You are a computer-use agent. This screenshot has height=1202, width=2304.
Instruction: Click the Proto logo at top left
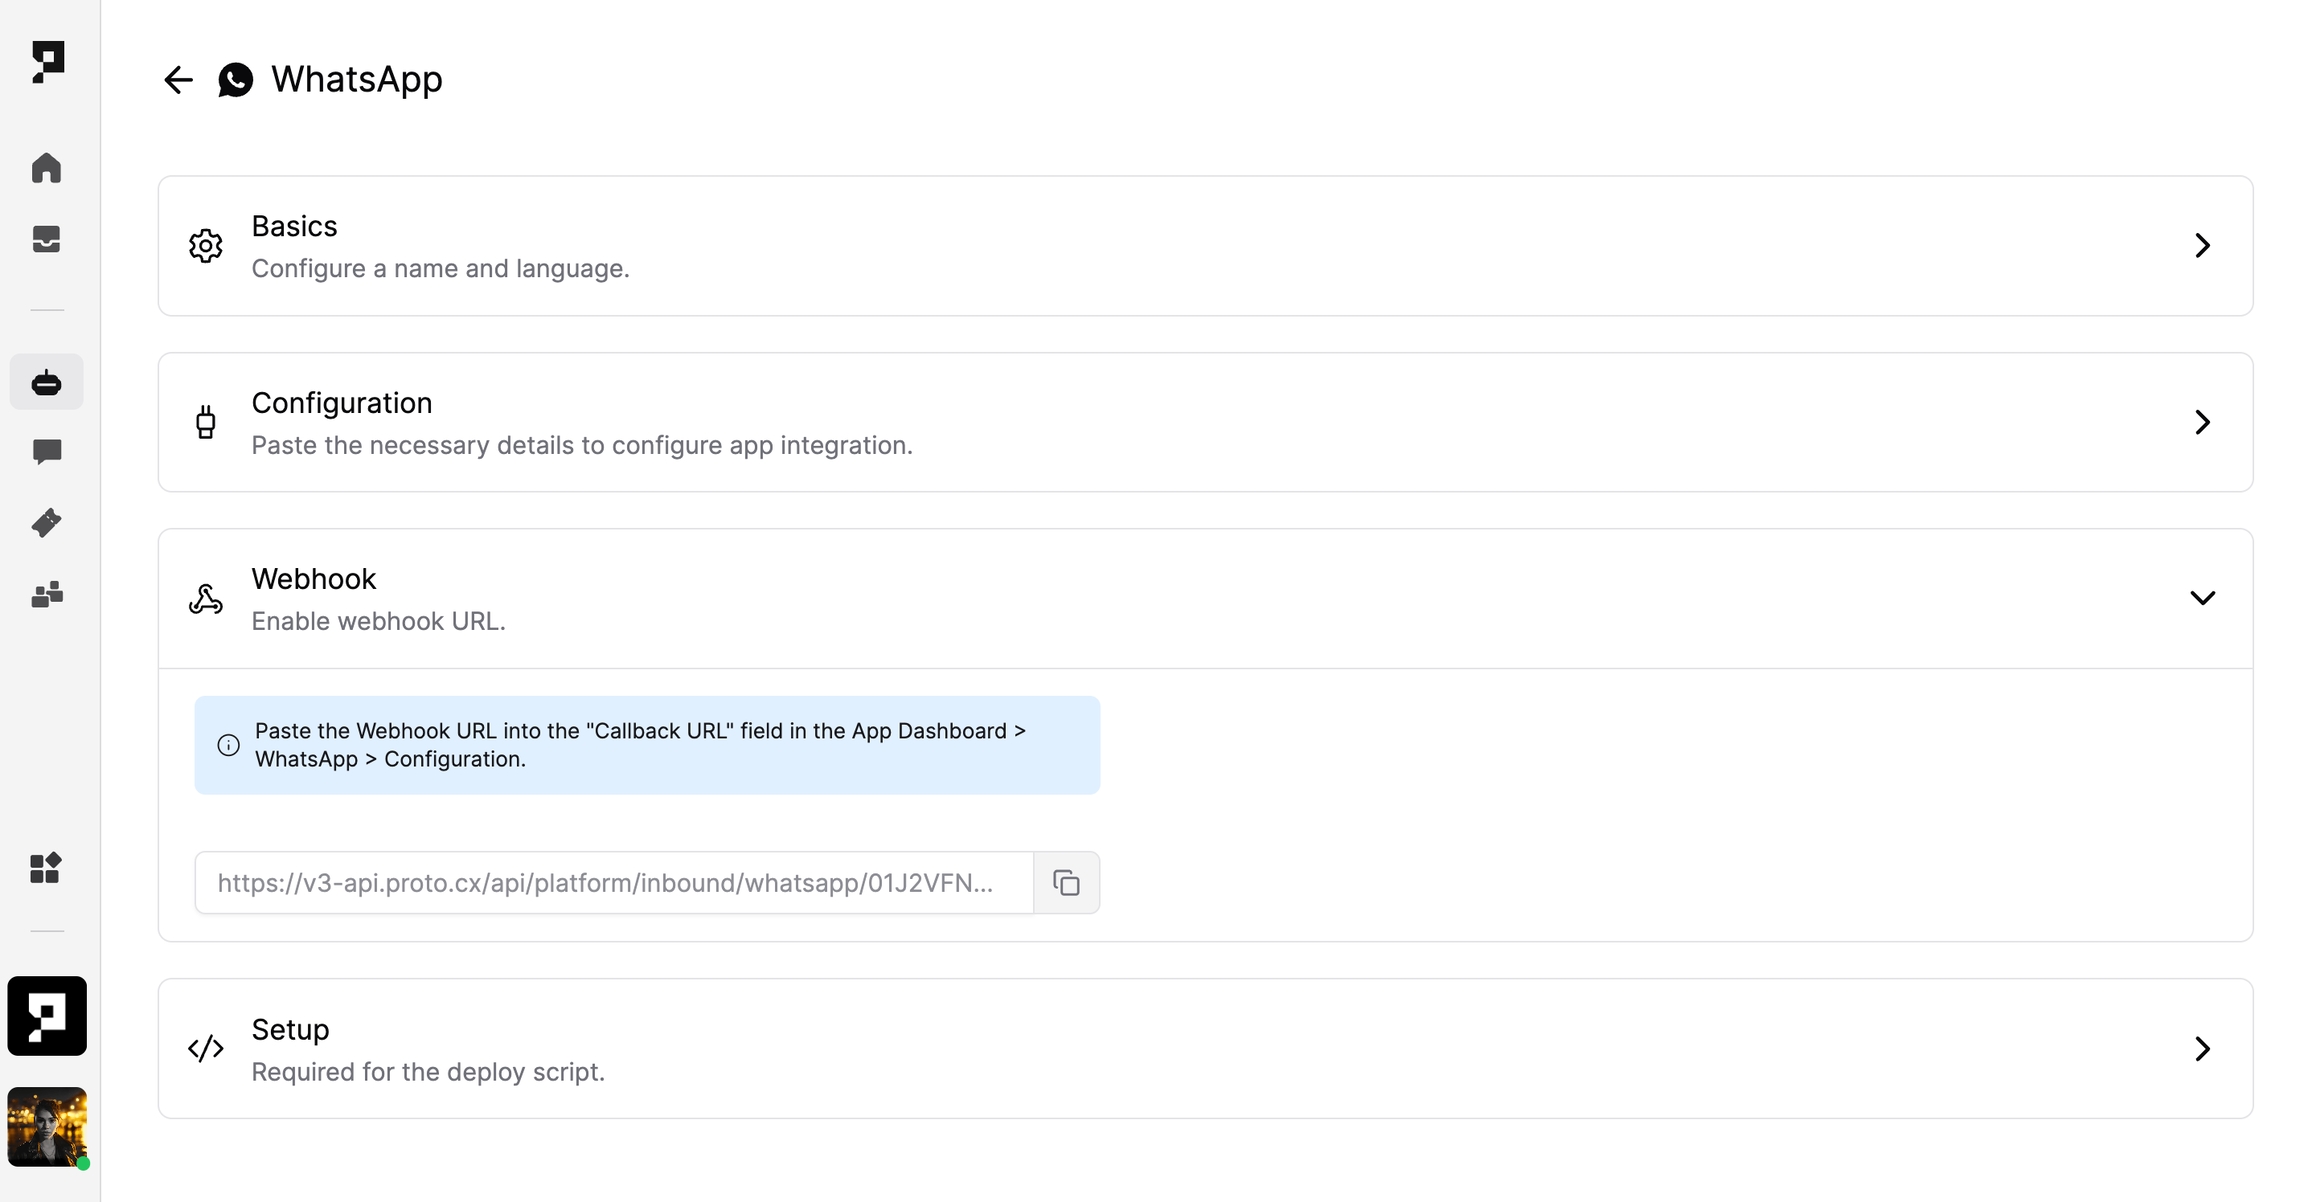click(x=47, y=61)
